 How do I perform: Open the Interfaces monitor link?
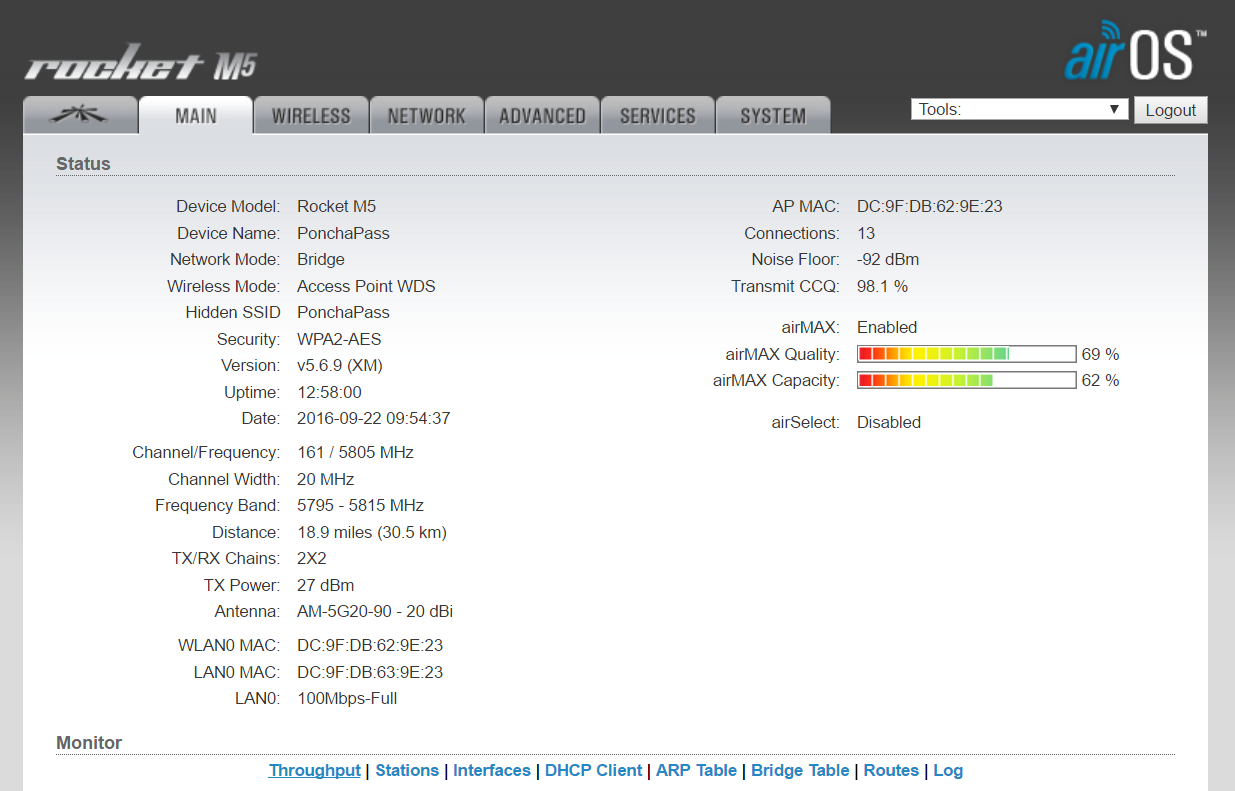point(492,770)
